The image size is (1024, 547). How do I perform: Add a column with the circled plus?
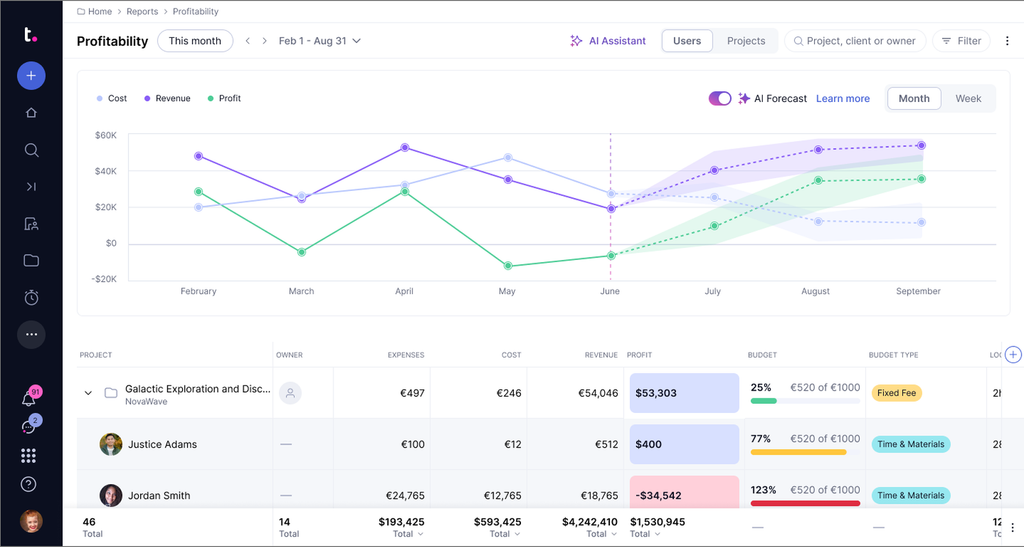point(1013,354)
